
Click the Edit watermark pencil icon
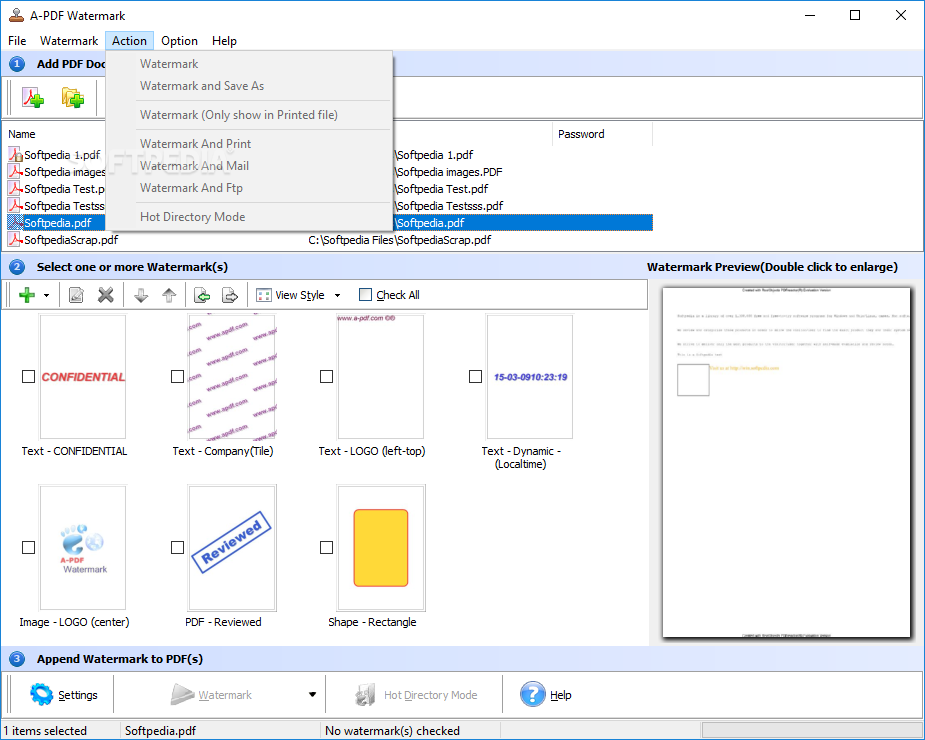pyautogui.click(x=76, y=294)
